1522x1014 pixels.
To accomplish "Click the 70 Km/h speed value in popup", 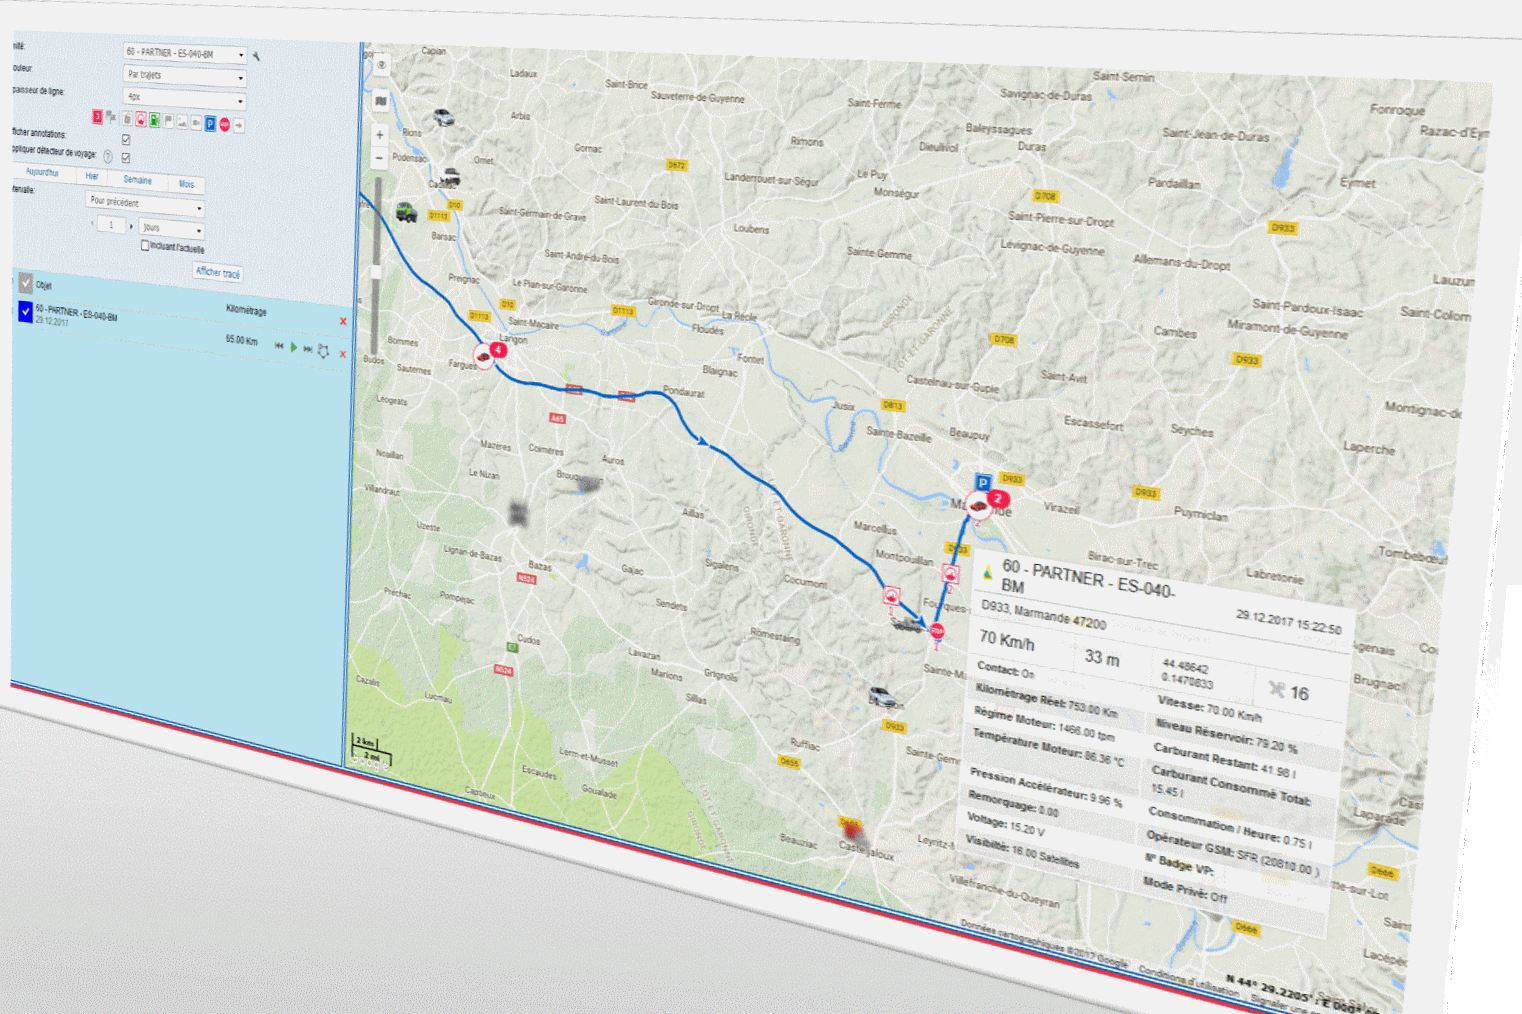I will pyautogui.click(x=1007, y=640).
